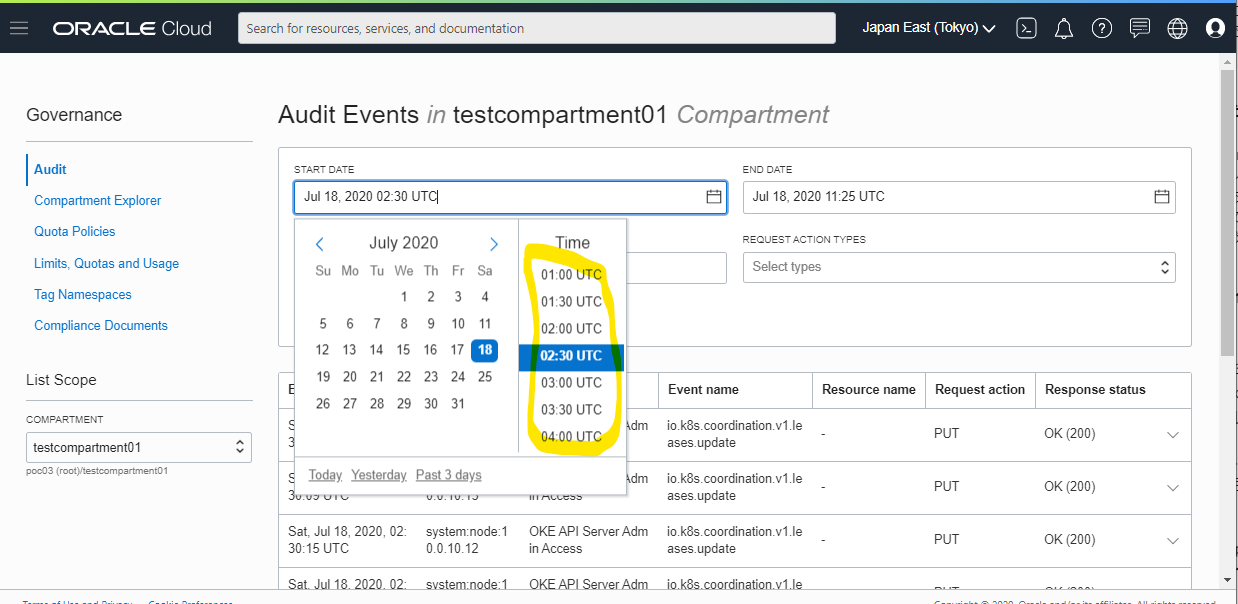Click the Start Date calendar icon

coord(714,197)
